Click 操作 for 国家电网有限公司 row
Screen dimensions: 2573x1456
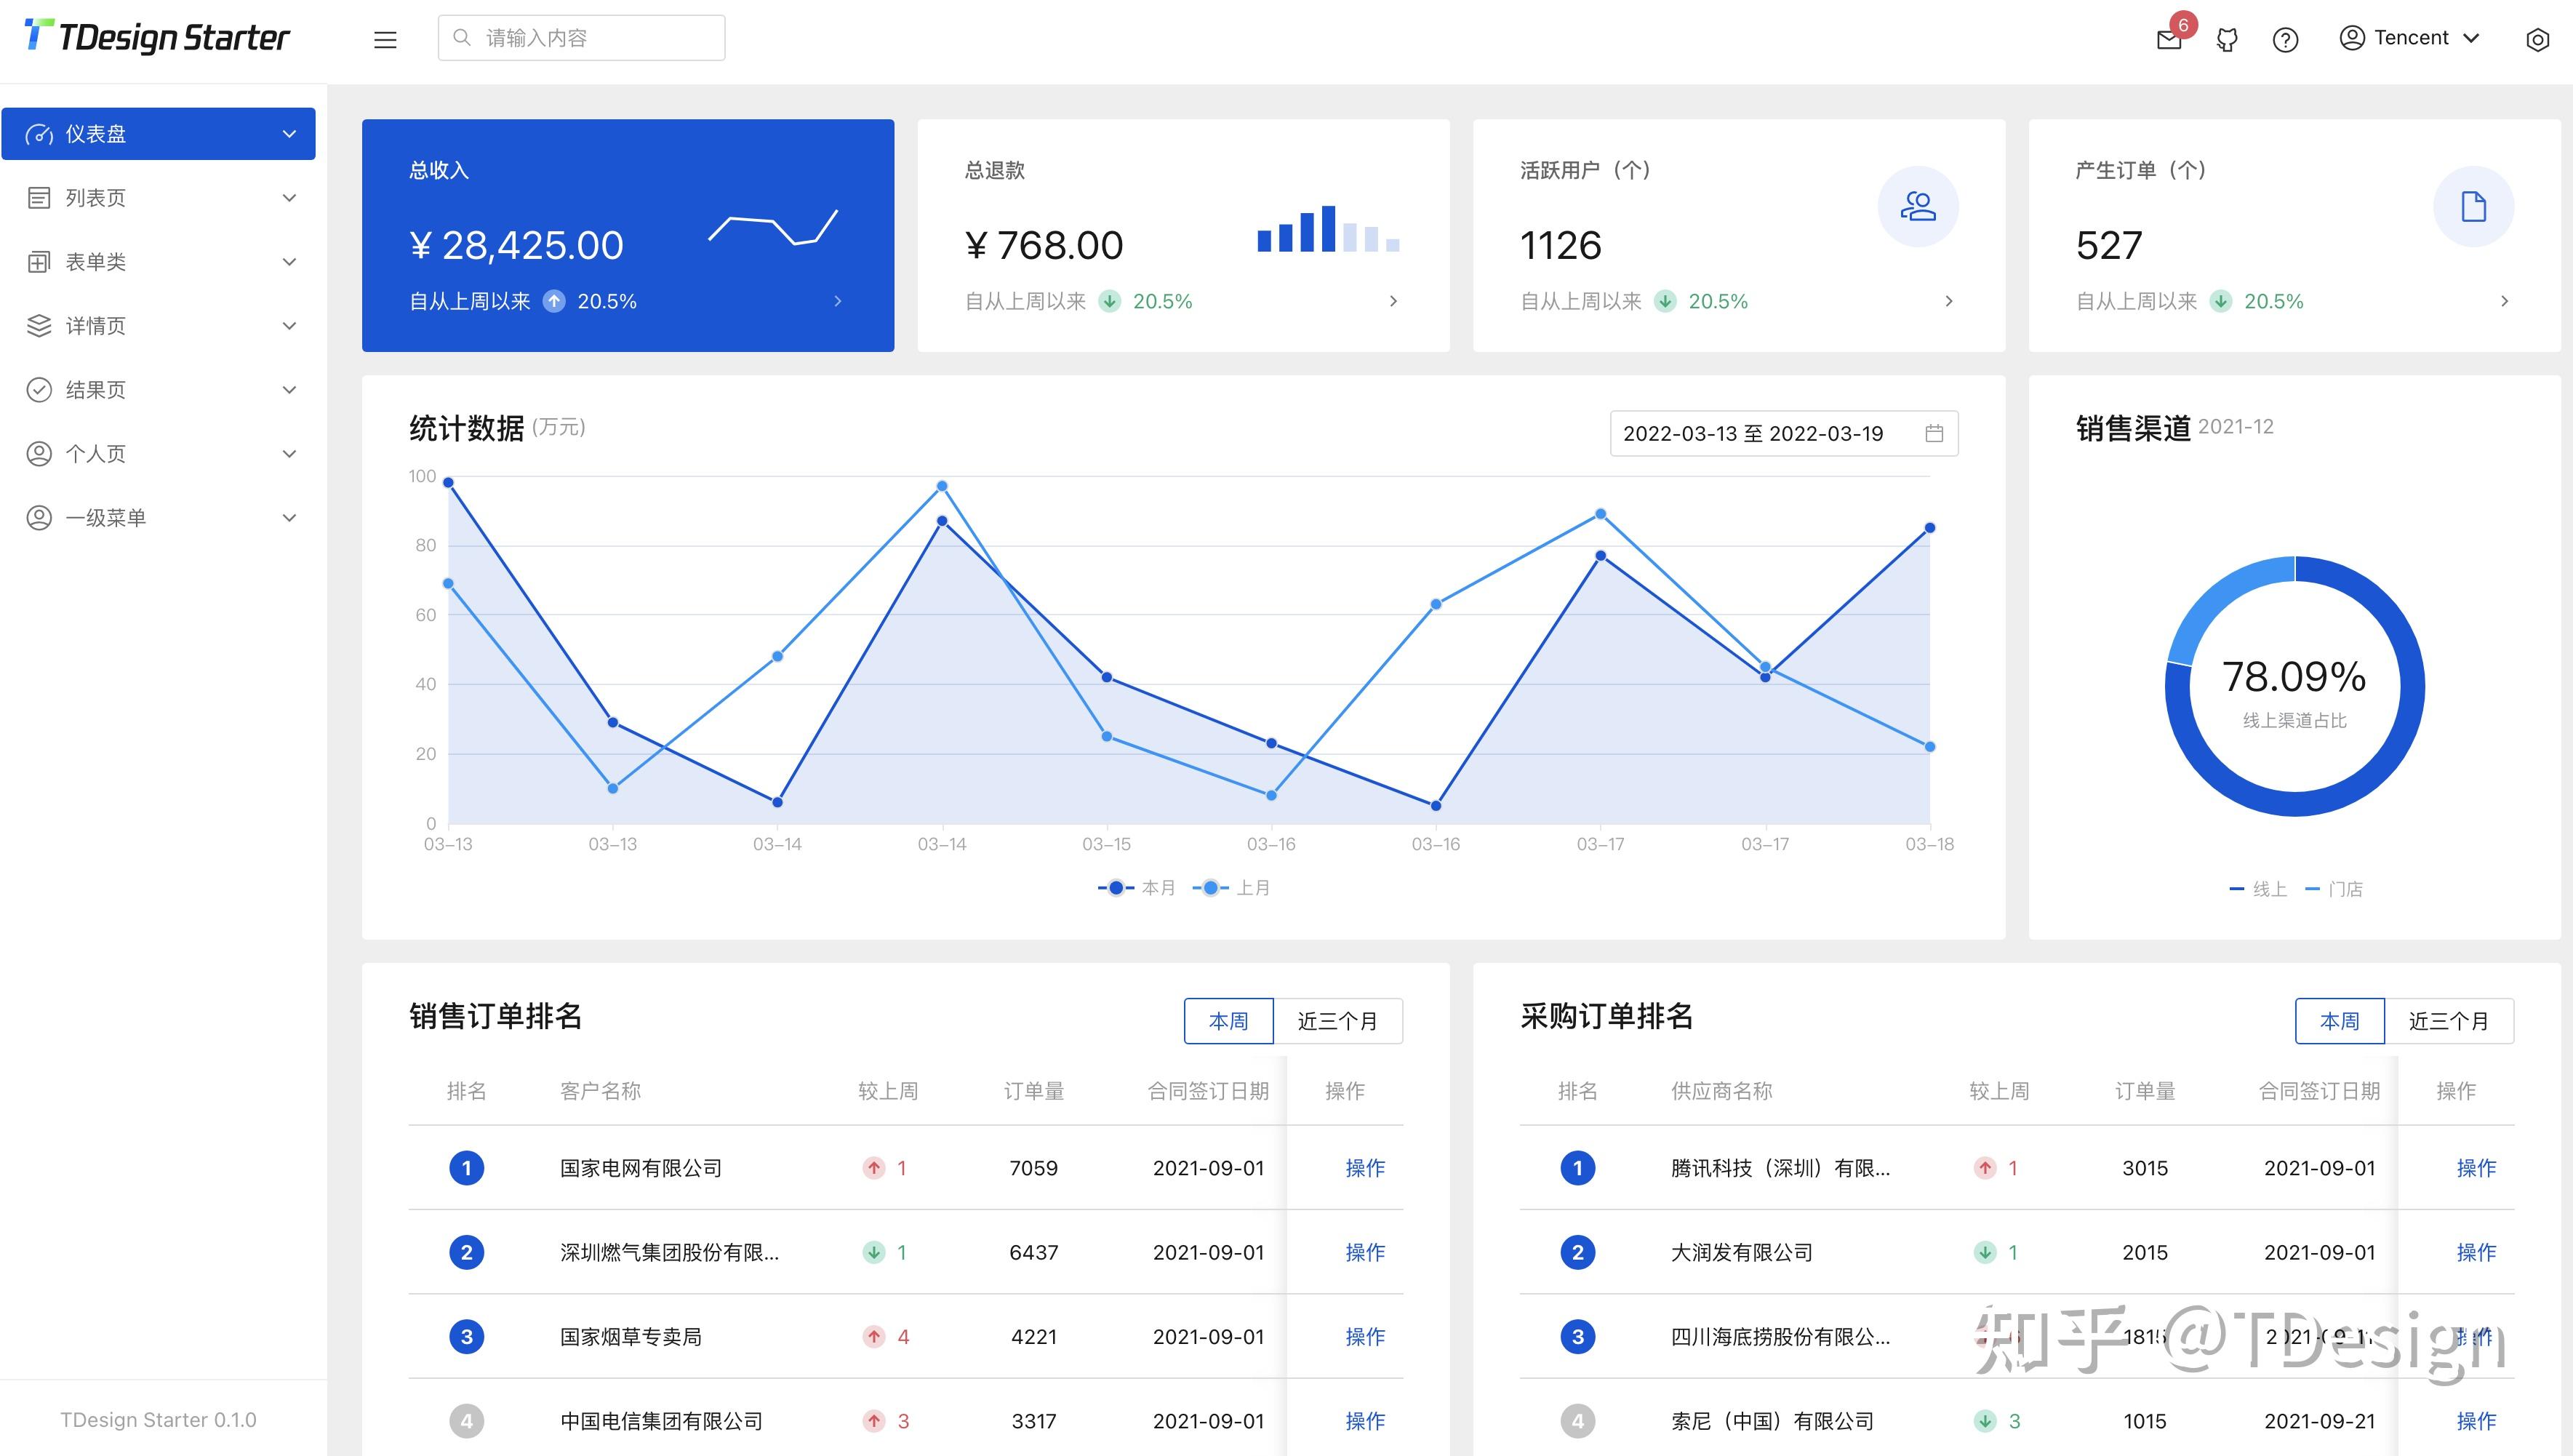tap(1365, 1168)
